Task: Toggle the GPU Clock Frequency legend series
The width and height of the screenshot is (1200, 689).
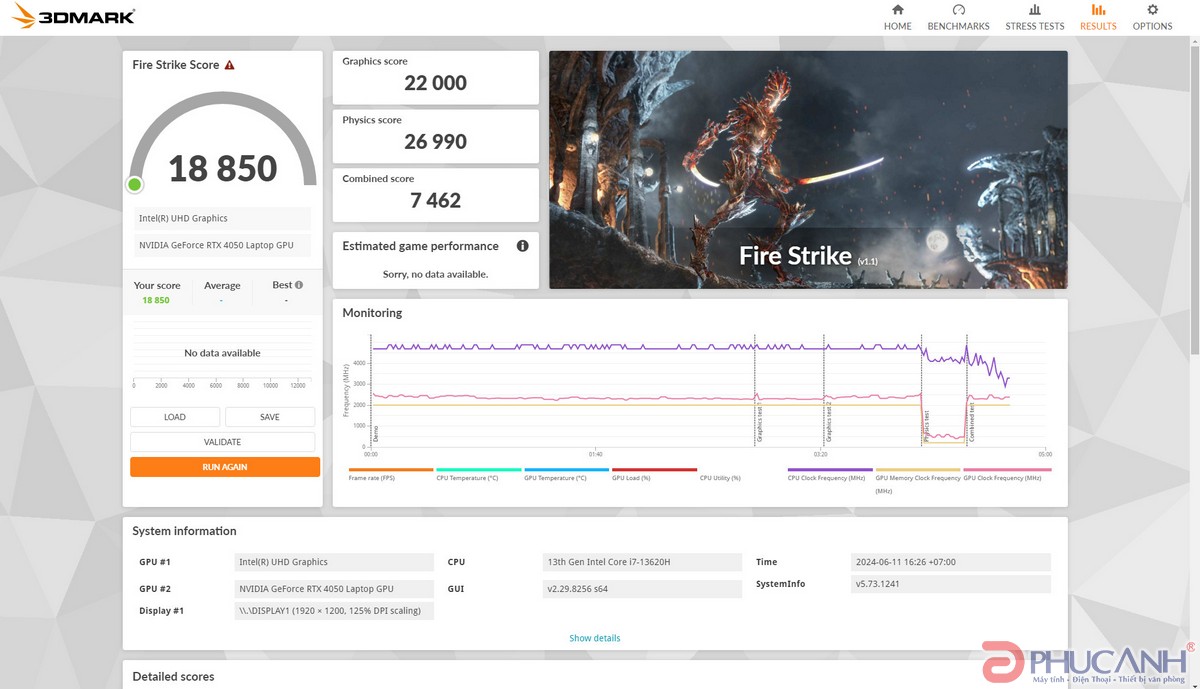Action: [1005, 474]
